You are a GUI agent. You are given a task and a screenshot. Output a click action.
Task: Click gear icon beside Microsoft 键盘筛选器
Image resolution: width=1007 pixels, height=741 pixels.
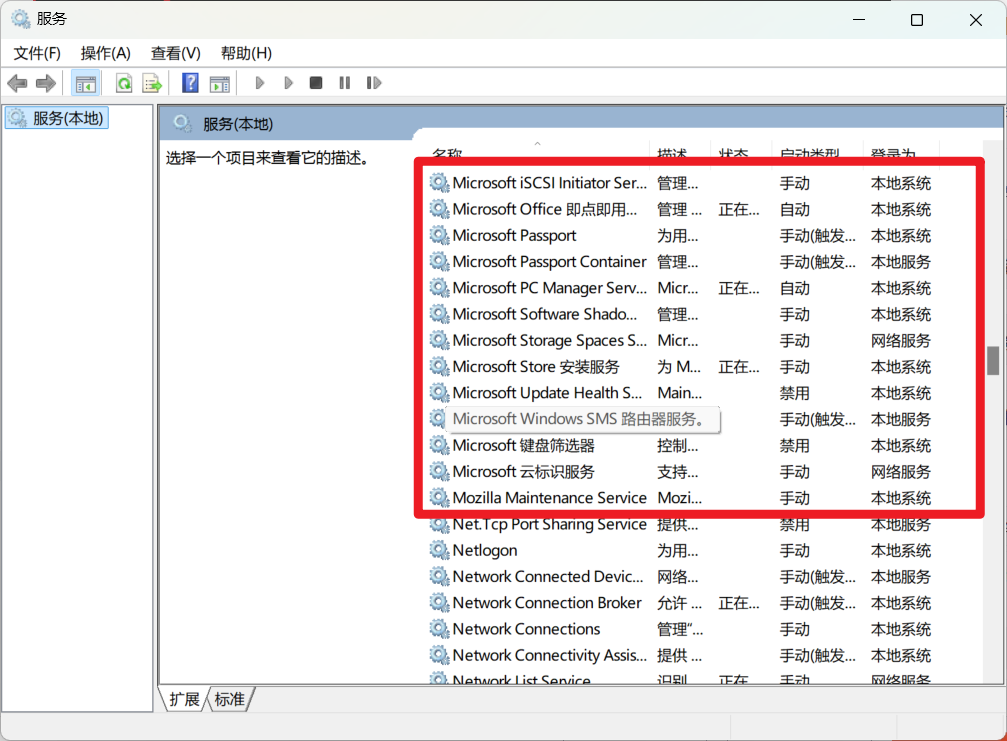[439, 446]
